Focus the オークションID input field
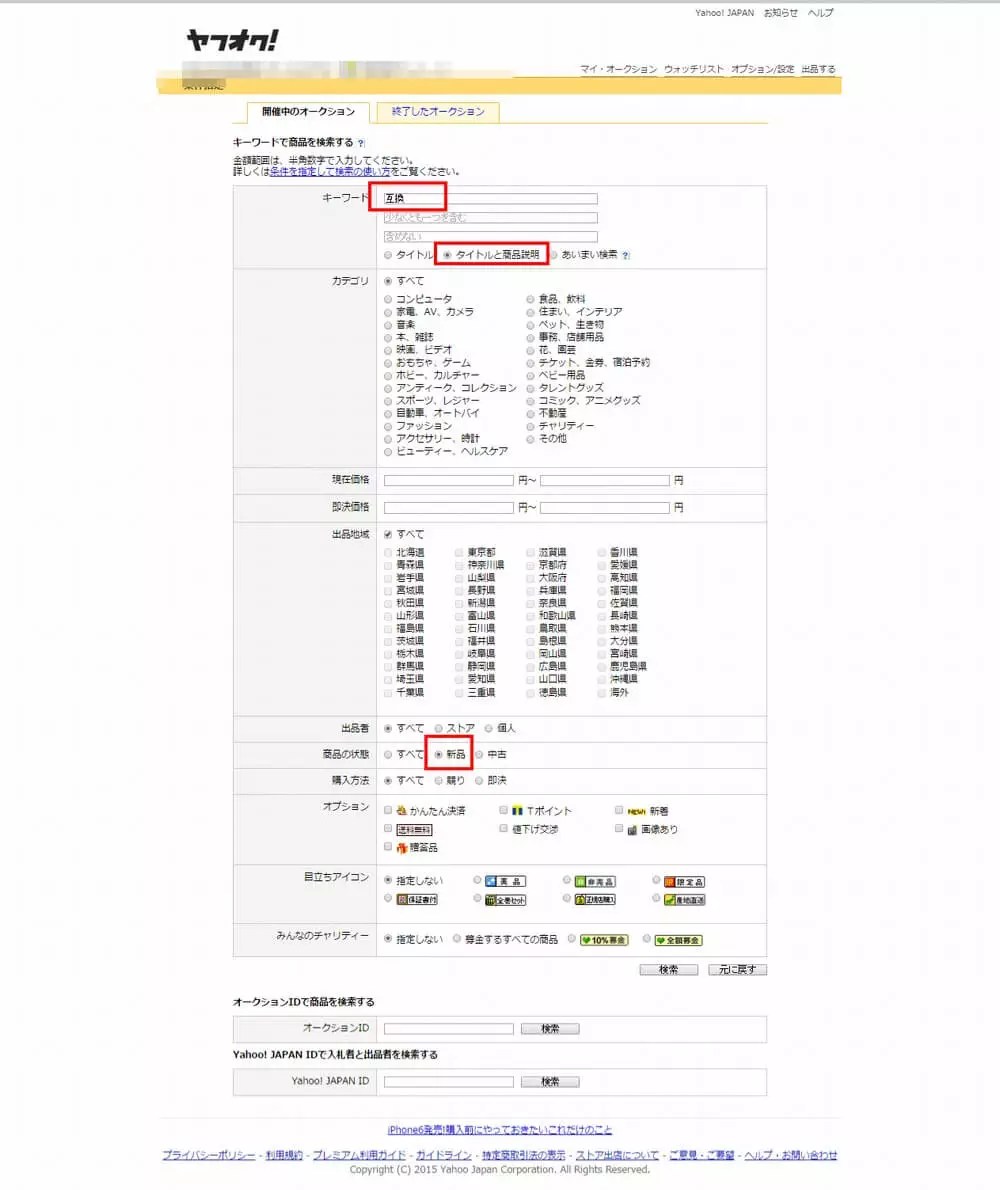Viewport: 1000px width, 1190px height. (x=448, y=1029)
